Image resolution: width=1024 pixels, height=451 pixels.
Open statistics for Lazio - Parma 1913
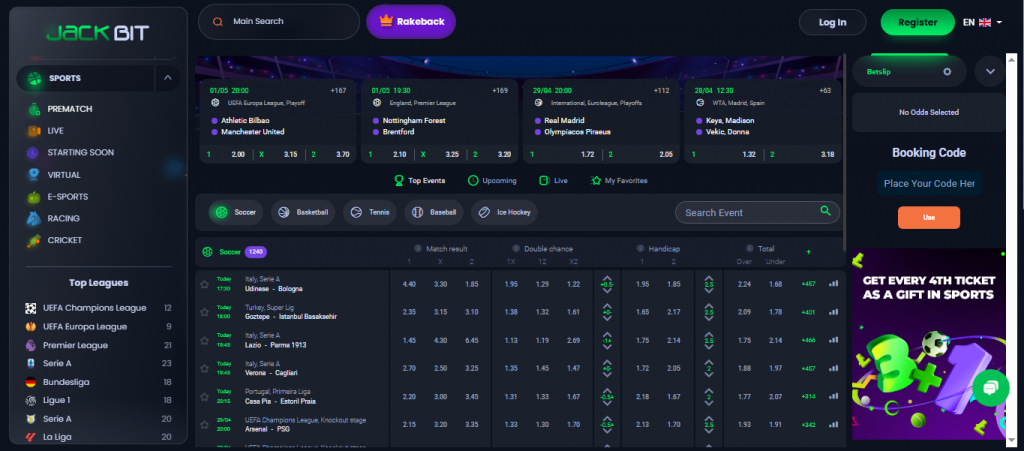click(x=833, y=340)
